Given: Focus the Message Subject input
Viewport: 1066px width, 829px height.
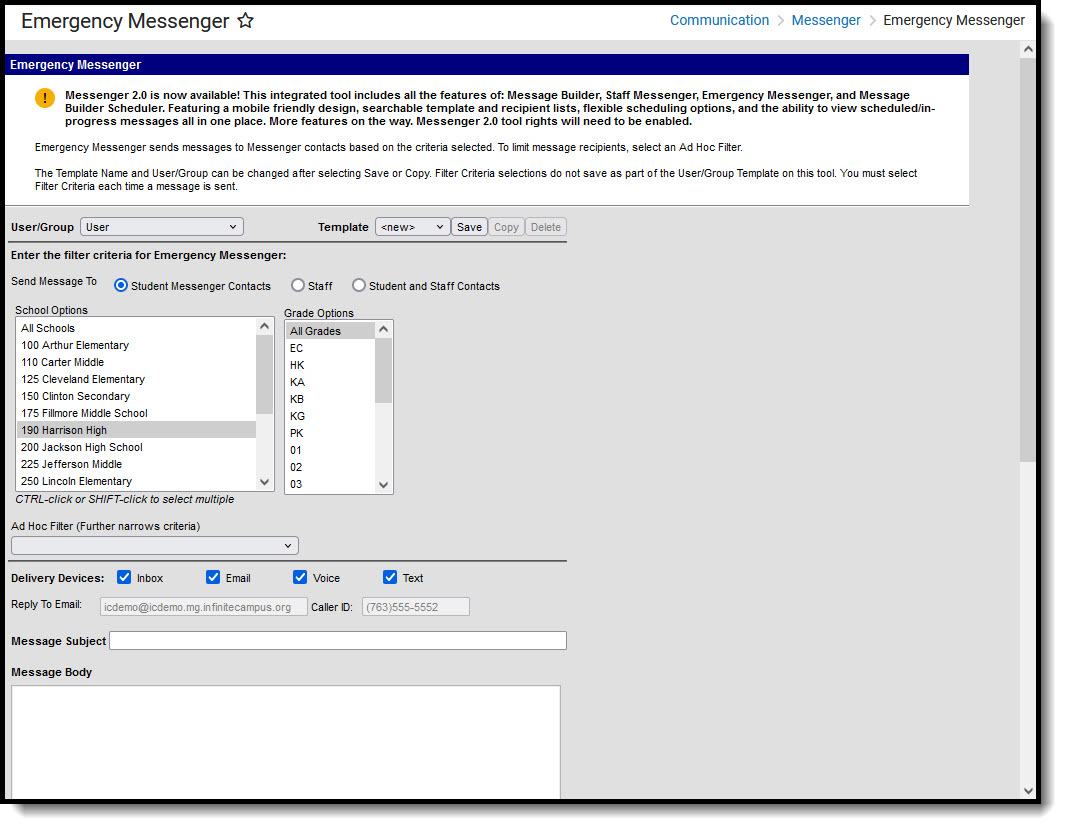Looking at the screenshot, I should (338, 641).
